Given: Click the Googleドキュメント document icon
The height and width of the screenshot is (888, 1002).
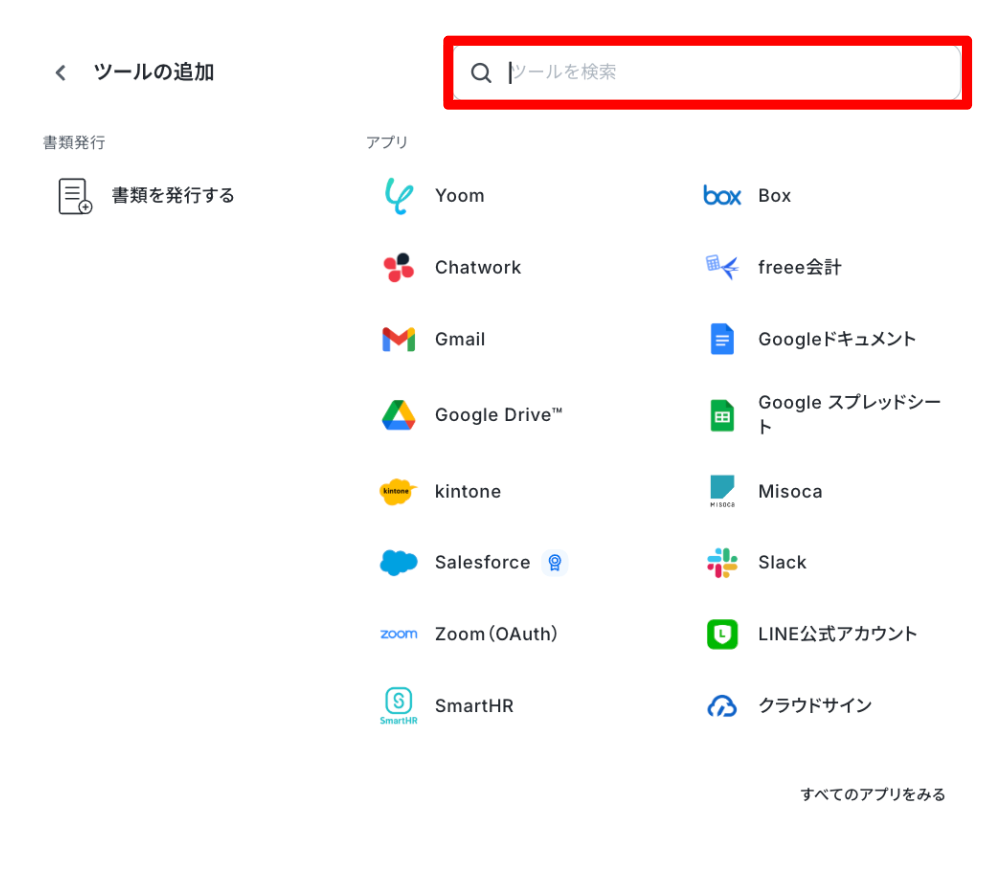Looking at the screenshot, I should (722, 339).
